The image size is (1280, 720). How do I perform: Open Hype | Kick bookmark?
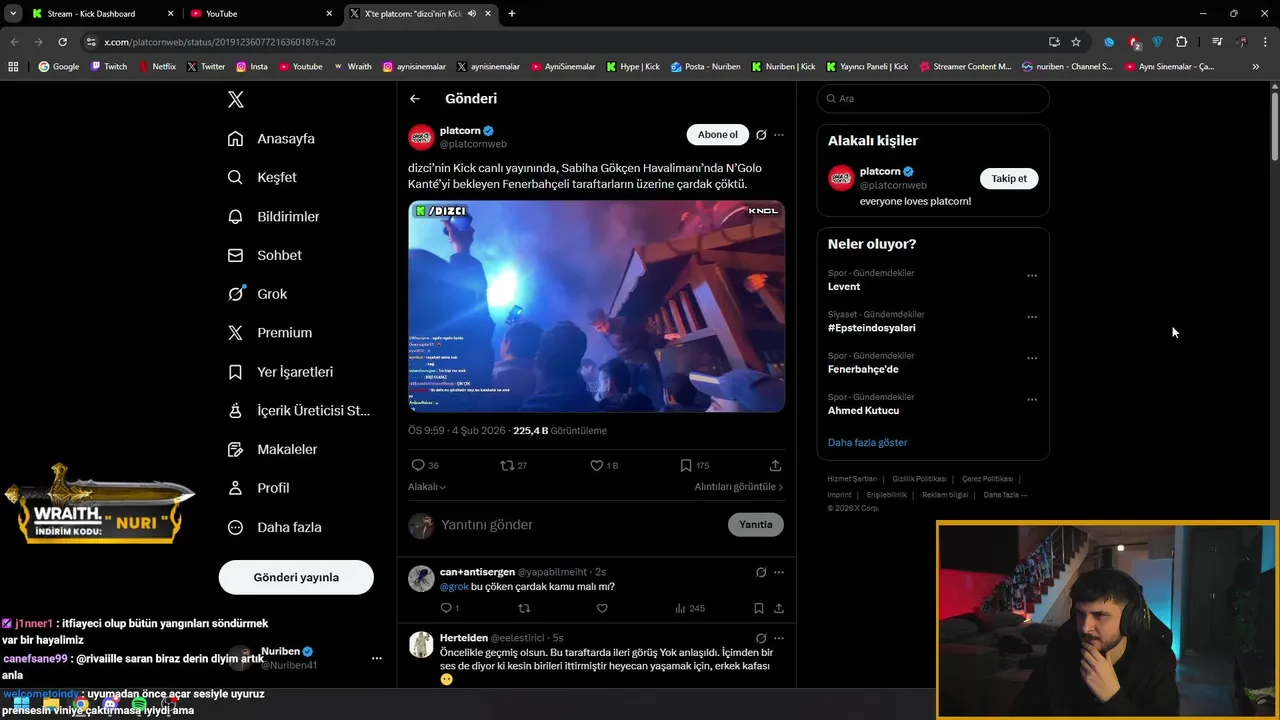[x=633, y=67]
